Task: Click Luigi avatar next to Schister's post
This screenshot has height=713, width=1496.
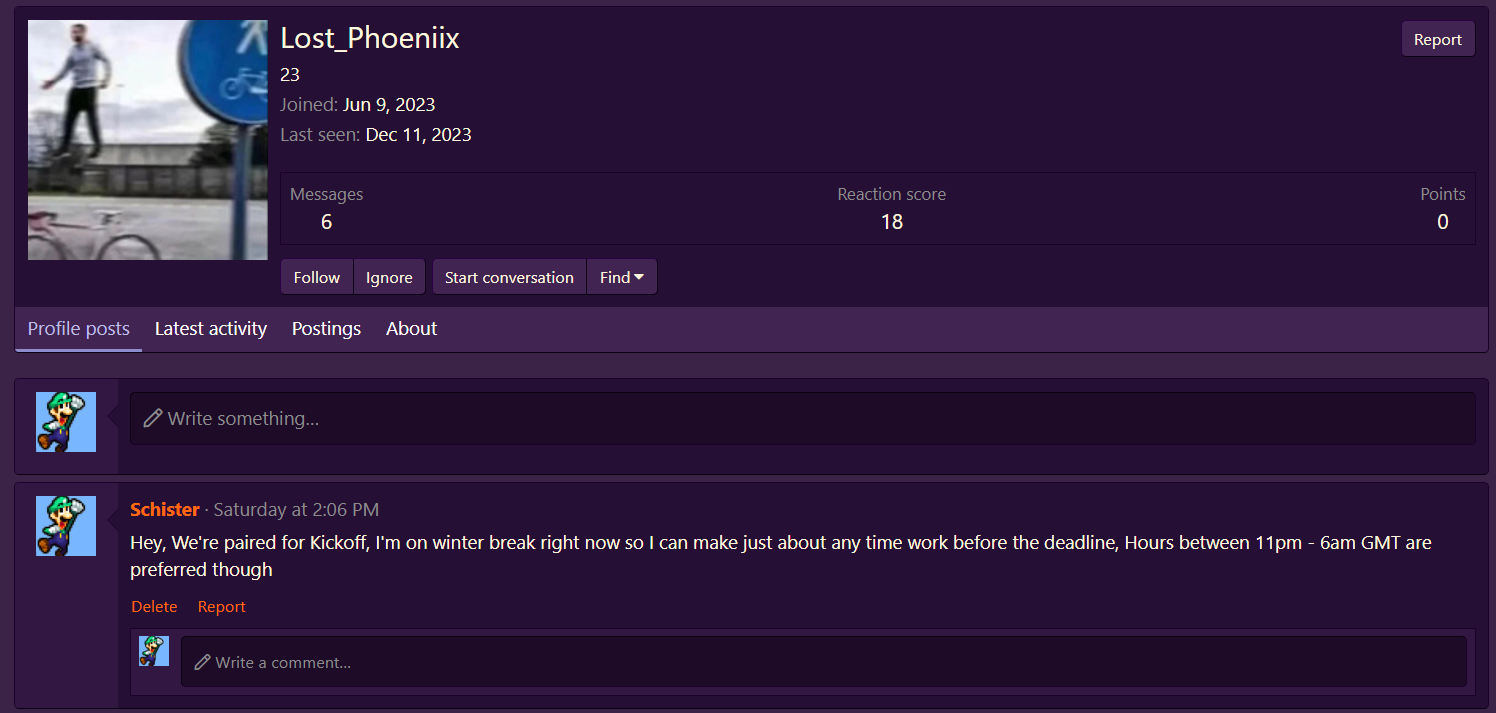Action: pos(66,526)
